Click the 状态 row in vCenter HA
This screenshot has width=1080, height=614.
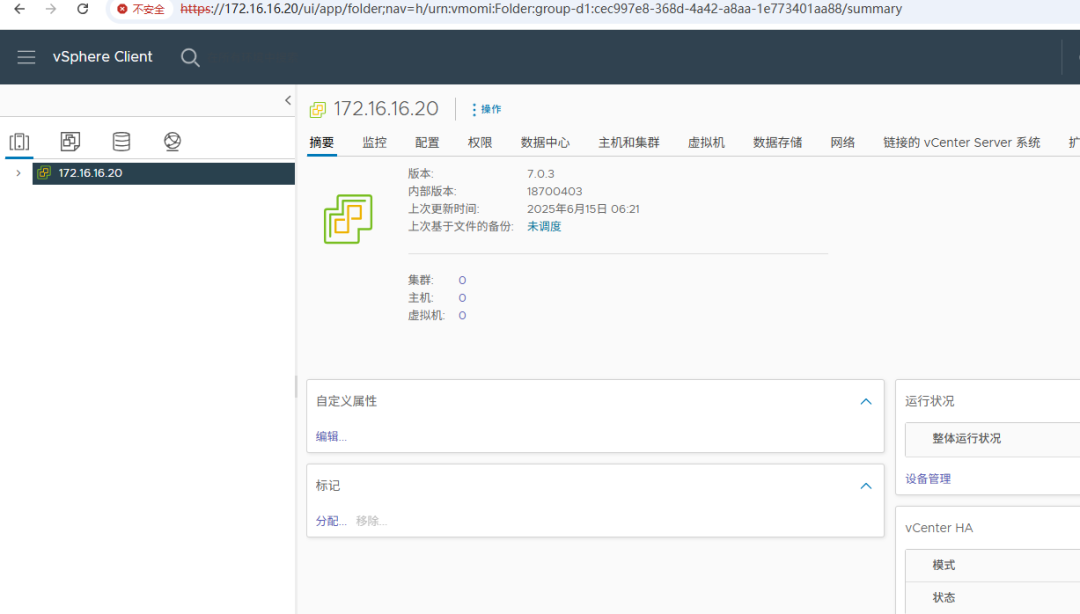[993, 598]
